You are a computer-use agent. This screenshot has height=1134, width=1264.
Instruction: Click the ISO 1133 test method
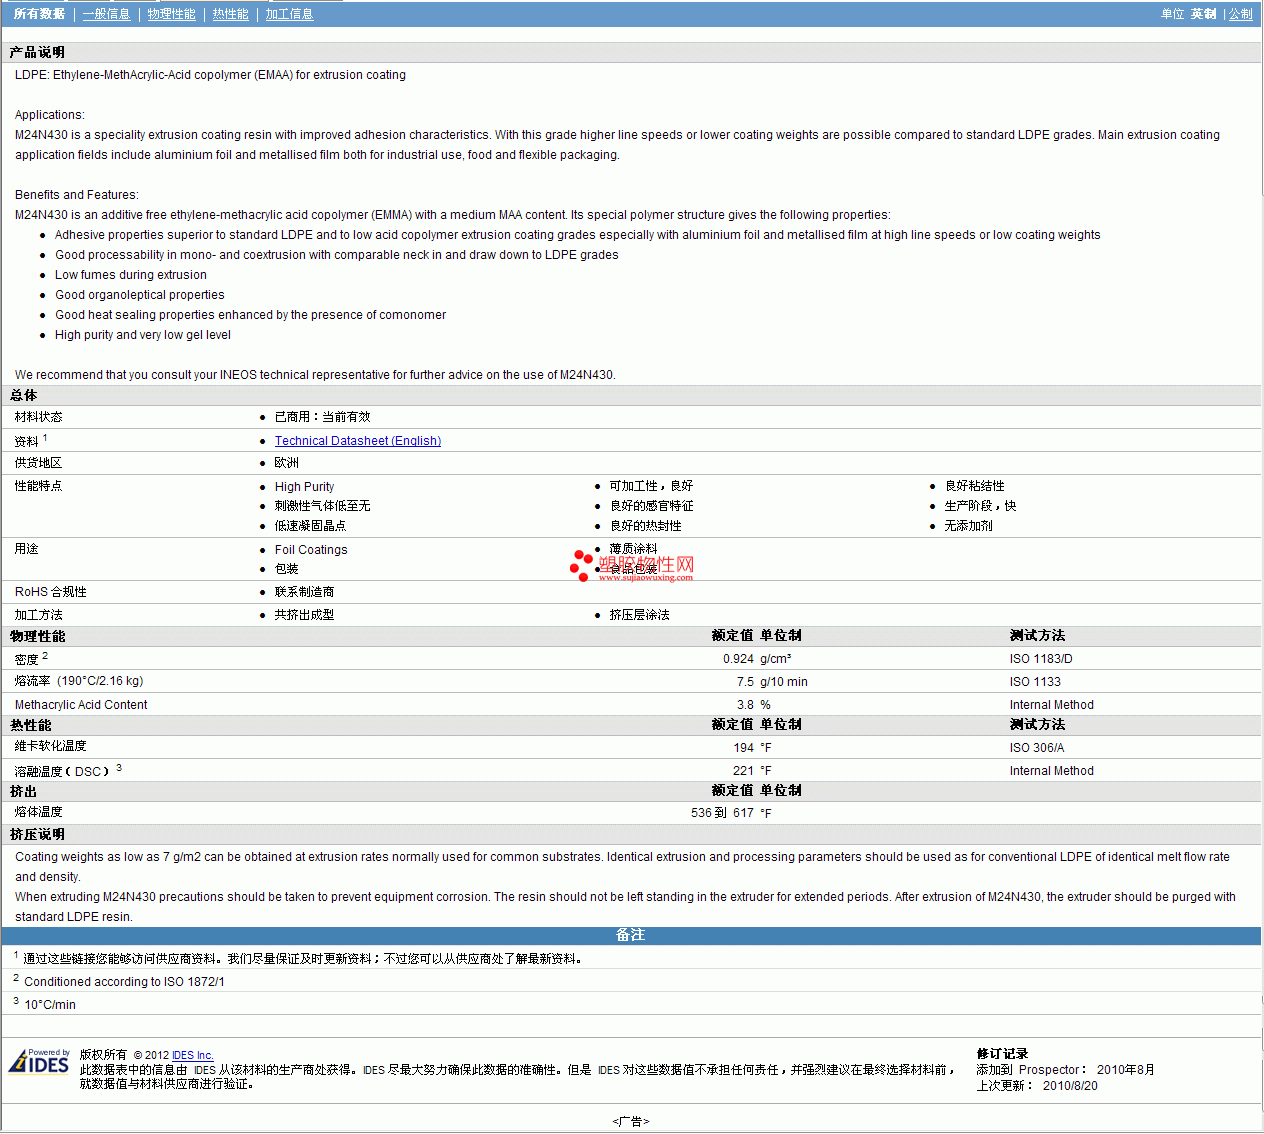1035,682
